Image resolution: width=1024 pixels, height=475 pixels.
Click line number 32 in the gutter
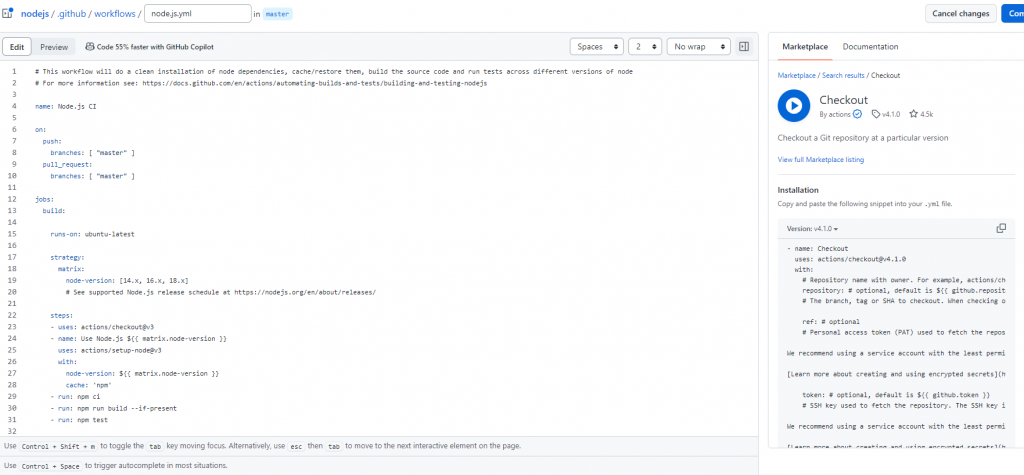point(14,432)
